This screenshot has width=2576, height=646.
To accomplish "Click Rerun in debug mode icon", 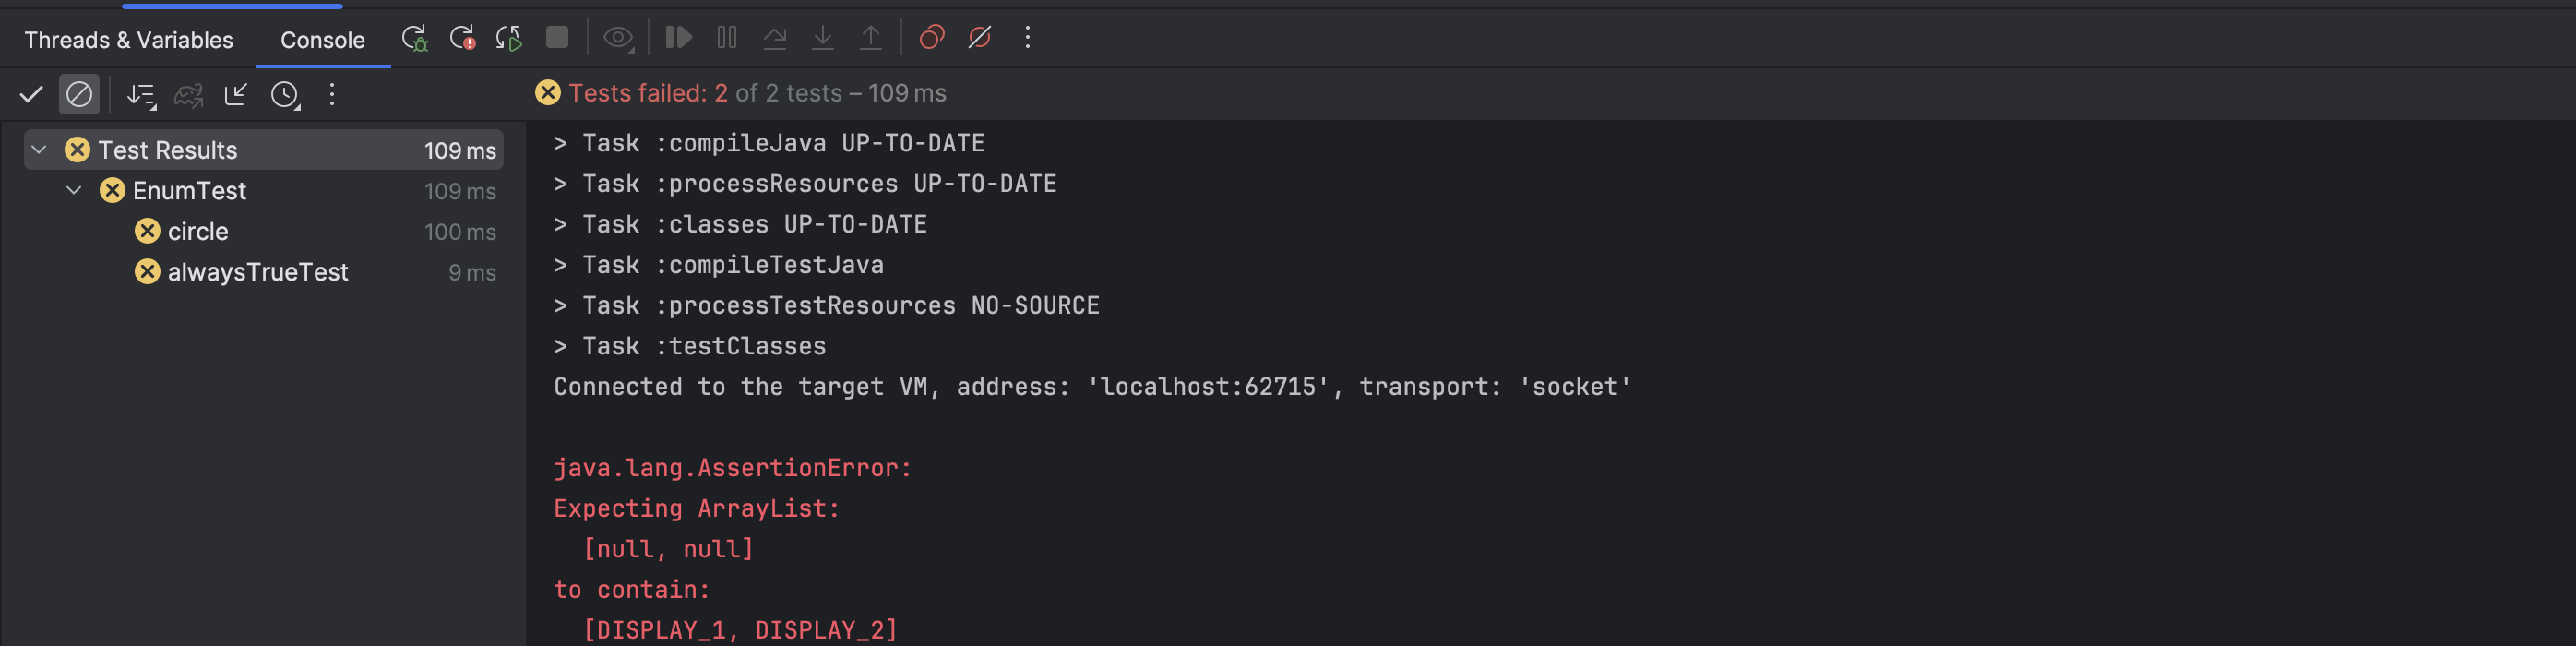I will 414,38.
